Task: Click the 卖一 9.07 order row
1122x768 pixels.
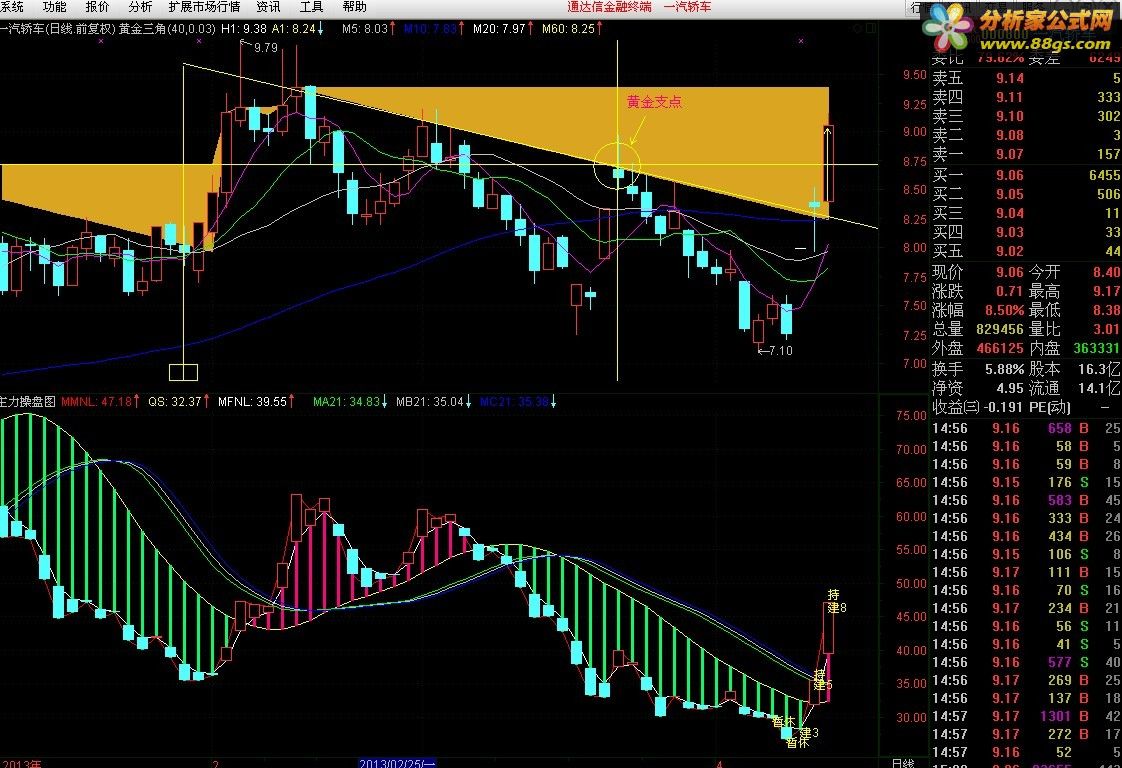Action: point(1025,154)
